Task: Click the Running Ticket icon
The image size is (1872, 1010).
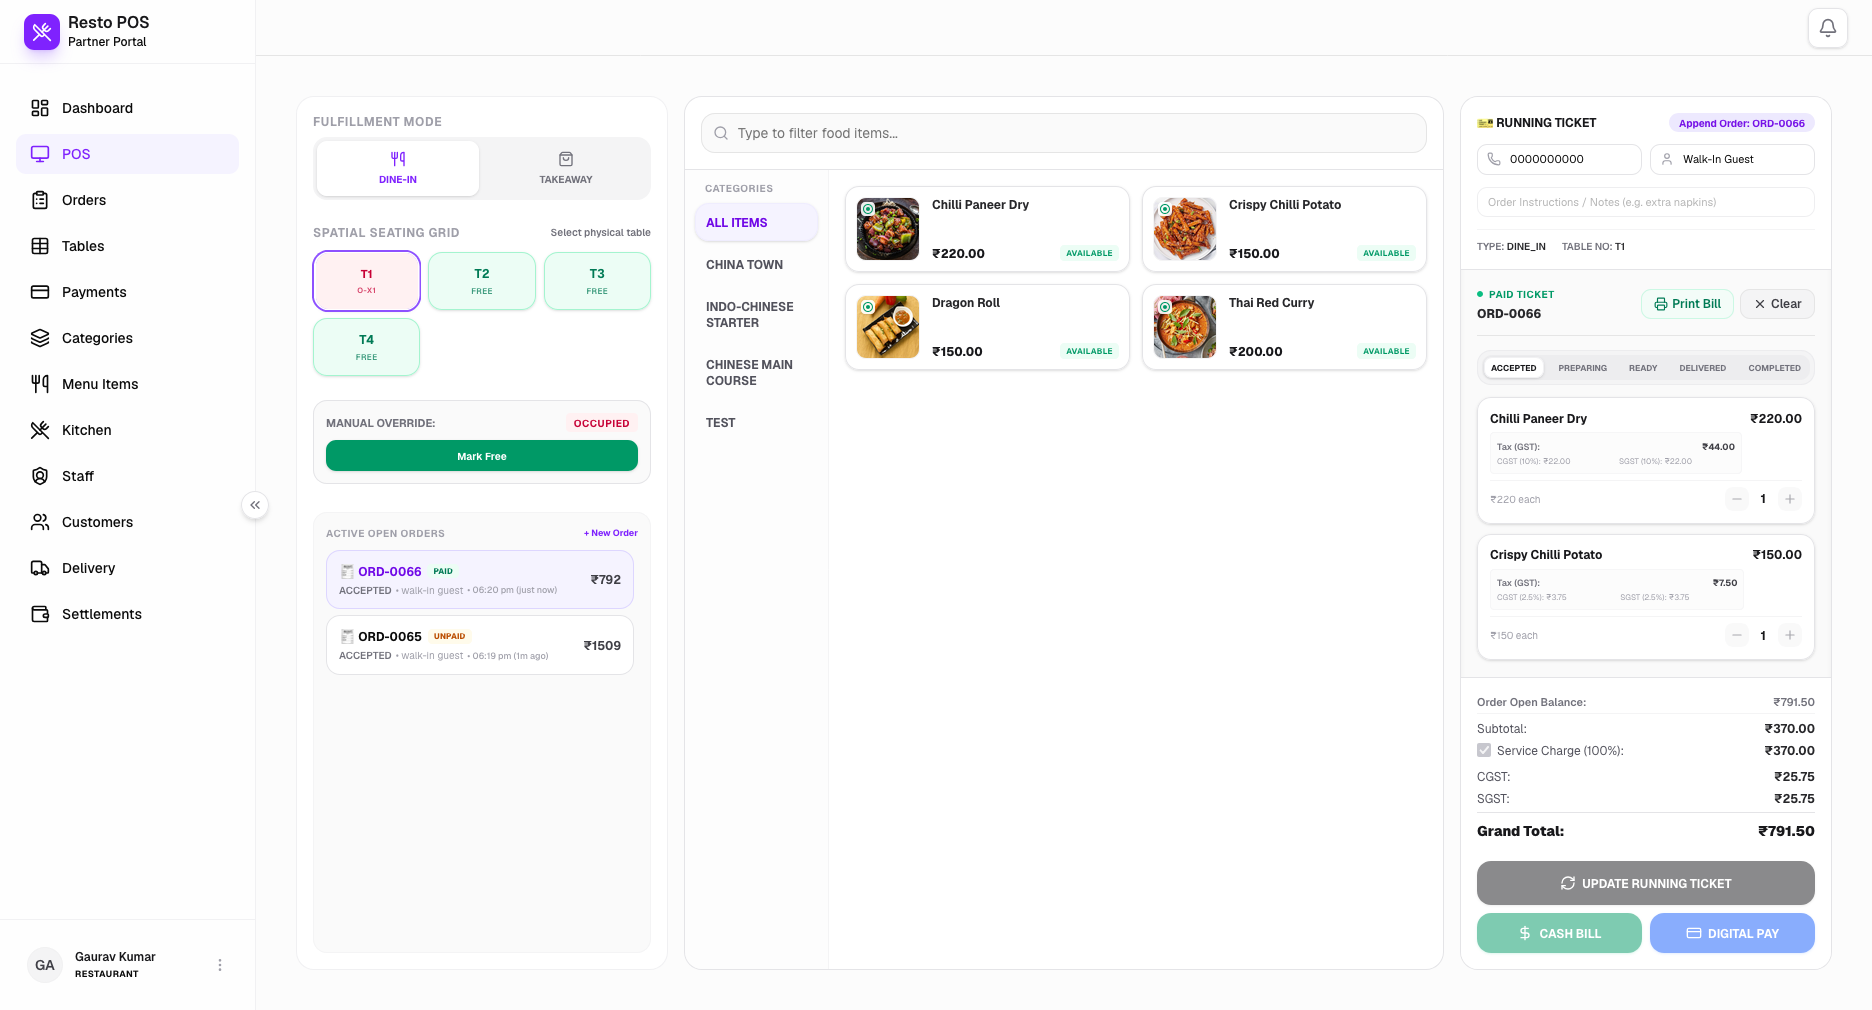Action: (x=1485, y=123)
